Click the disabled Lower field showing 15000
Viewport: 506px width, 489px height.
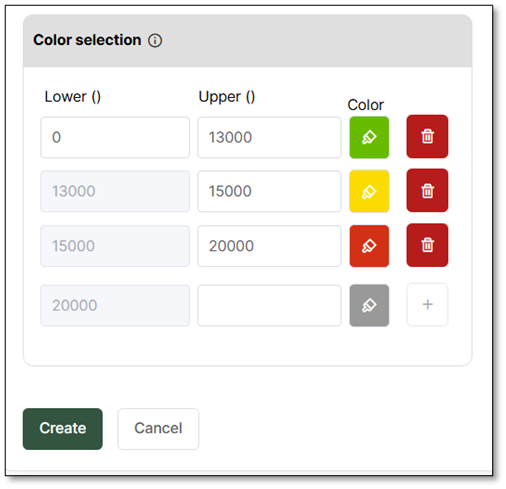click(x=115, y=246)
